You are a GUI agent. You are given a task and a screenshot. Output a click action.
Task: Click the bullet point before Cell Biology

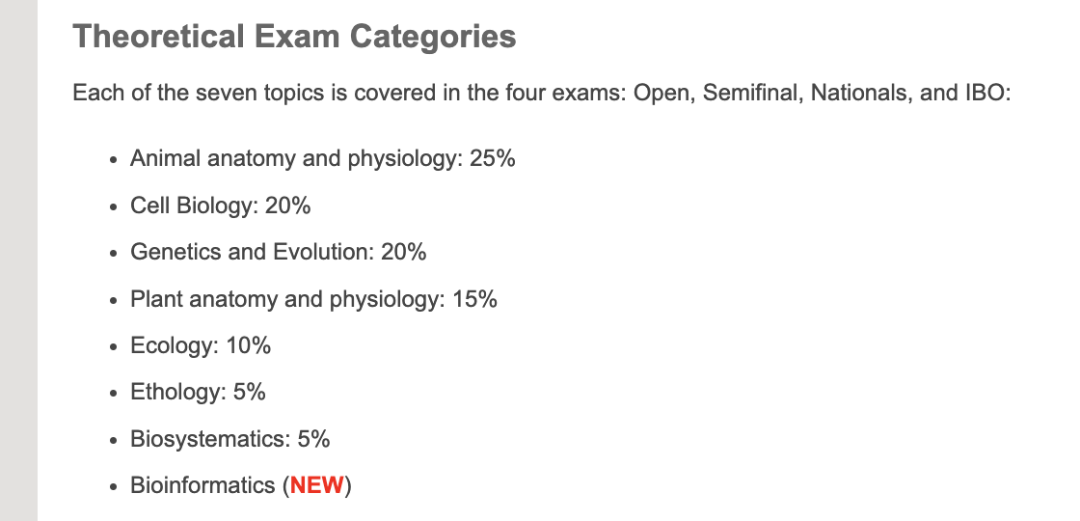(115, 207)
